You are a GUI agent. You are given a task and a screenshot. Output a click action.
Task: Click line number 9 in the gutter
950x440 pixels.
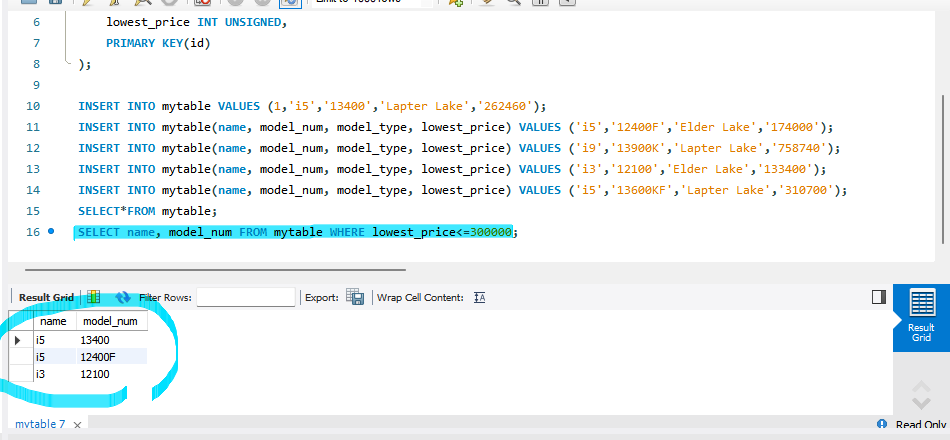tap(36, 85)
